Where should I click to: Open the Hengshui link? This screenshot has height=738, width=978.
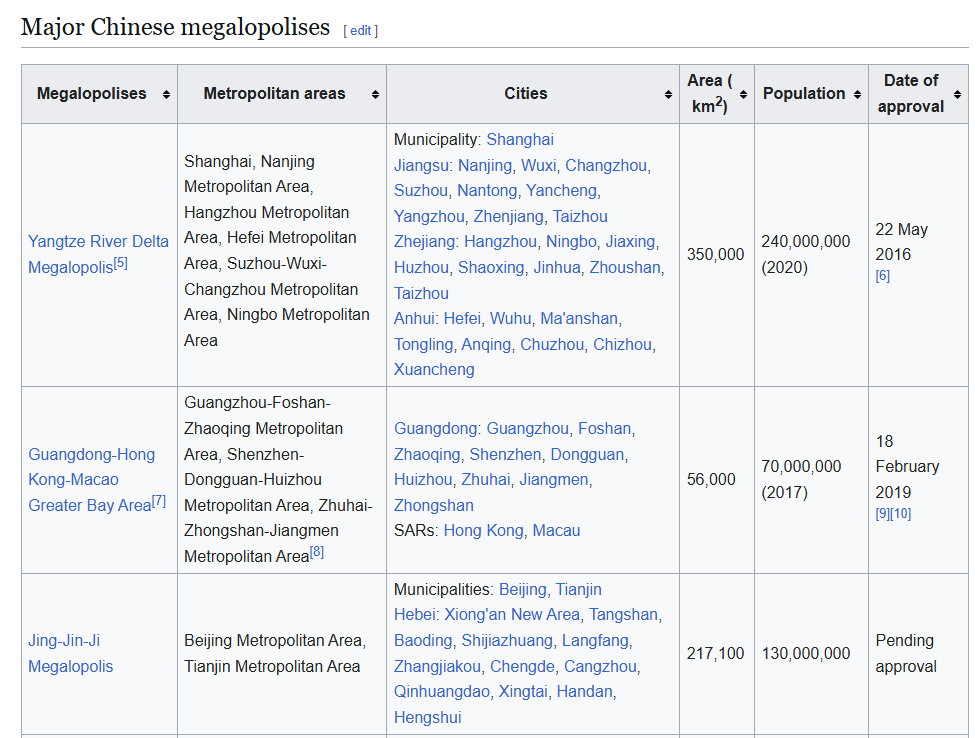[x=427, y=717]
